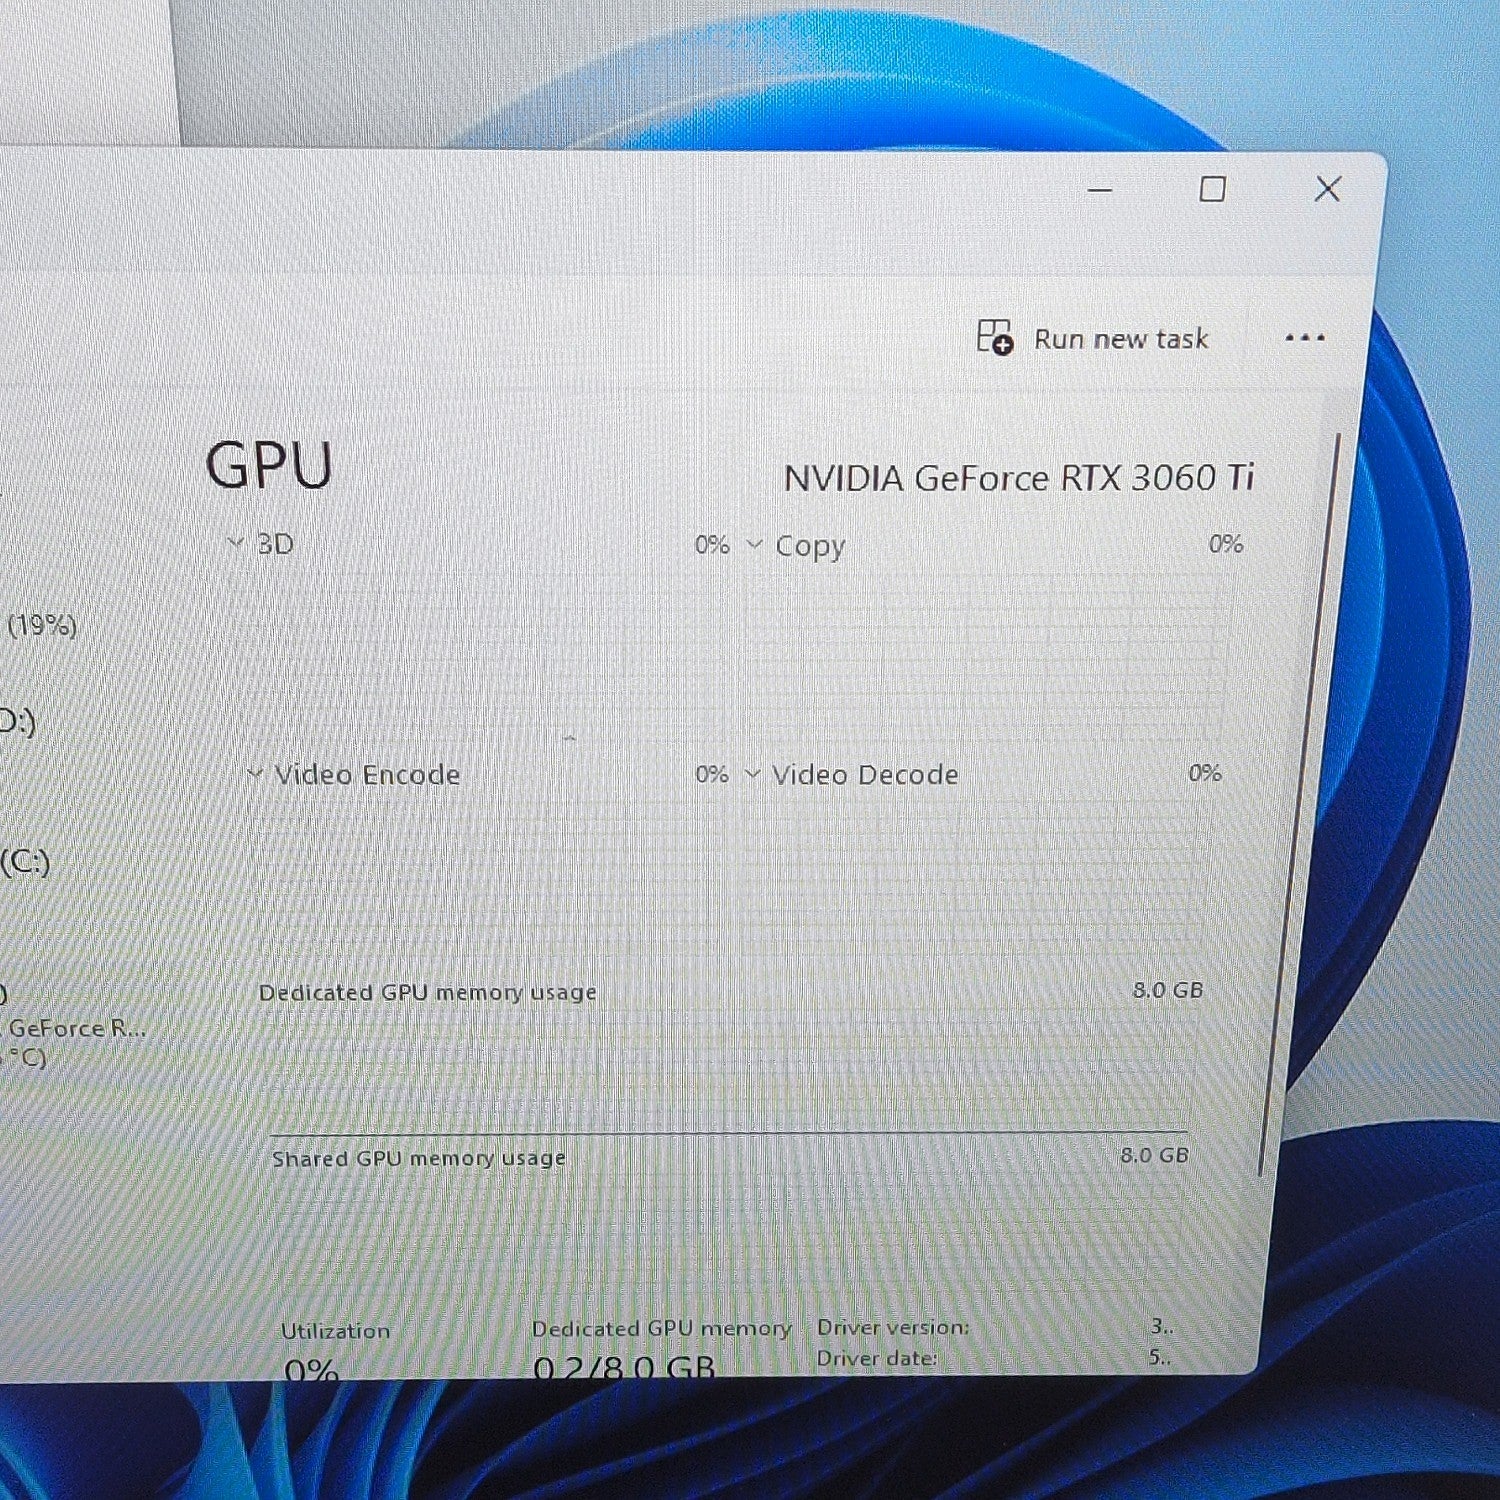1500x1500 pixels.
Task: Click the Dedicated GPU memory usage graph
Action: tap(730, 1070)
